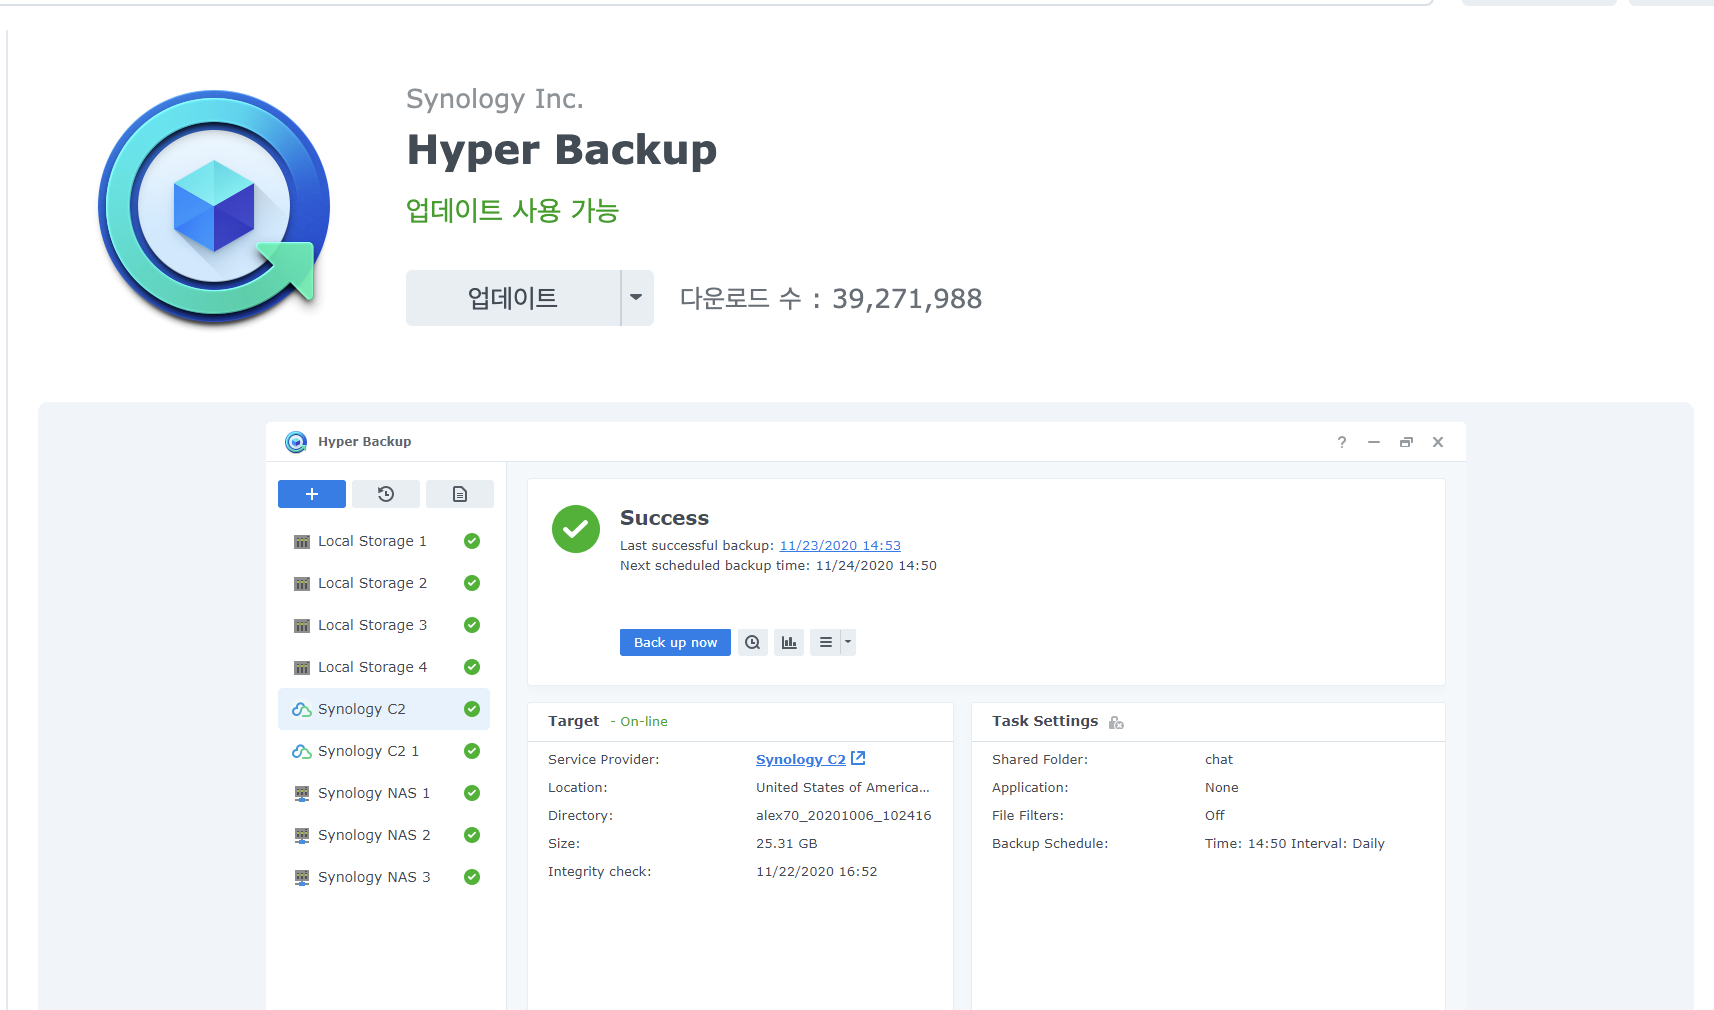Open the backup Log report icon
1714x1010 pixels.
point(460,493)
